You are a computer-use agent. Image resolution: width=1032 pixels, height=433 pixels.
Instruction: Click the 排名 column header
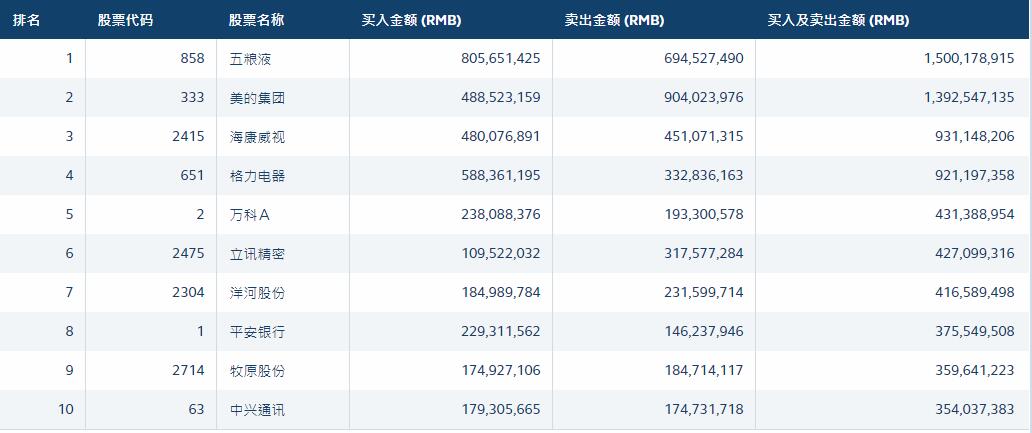(x=27, y=20)
